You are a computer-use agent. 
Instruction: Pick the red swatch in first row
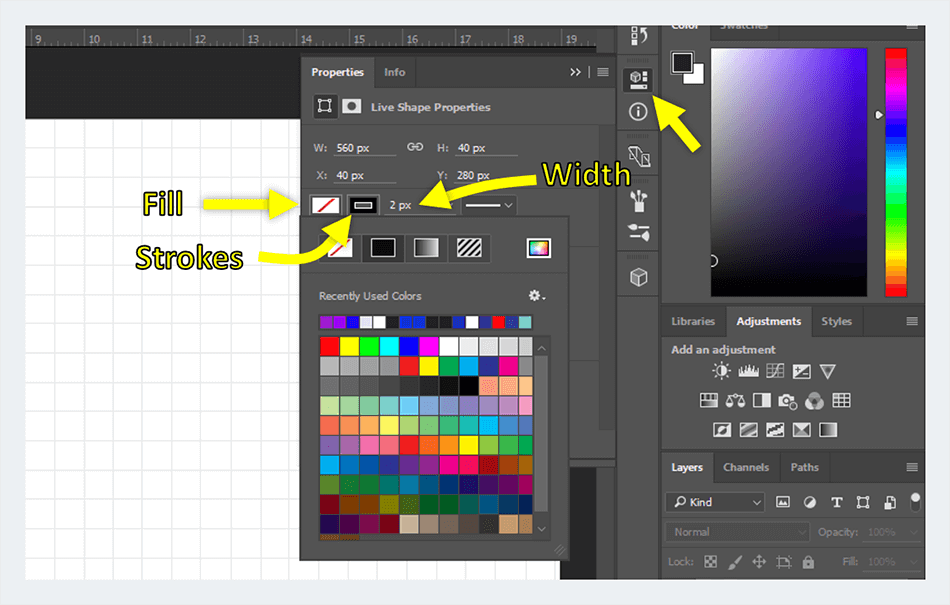point(330,346)
